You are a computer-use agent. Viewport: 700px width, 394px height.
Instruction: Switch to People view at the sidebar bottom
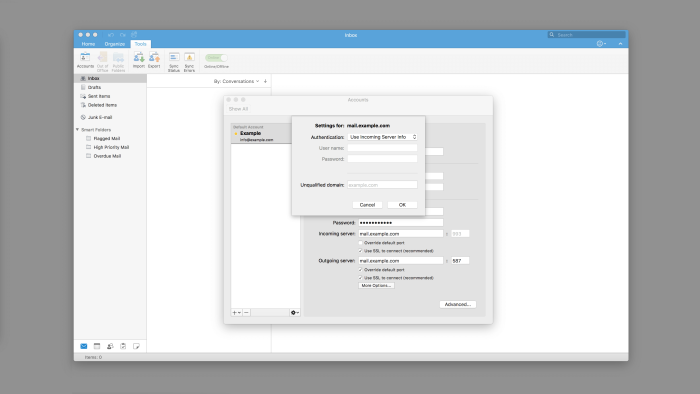pyautogui.click(x=110, y=346)
